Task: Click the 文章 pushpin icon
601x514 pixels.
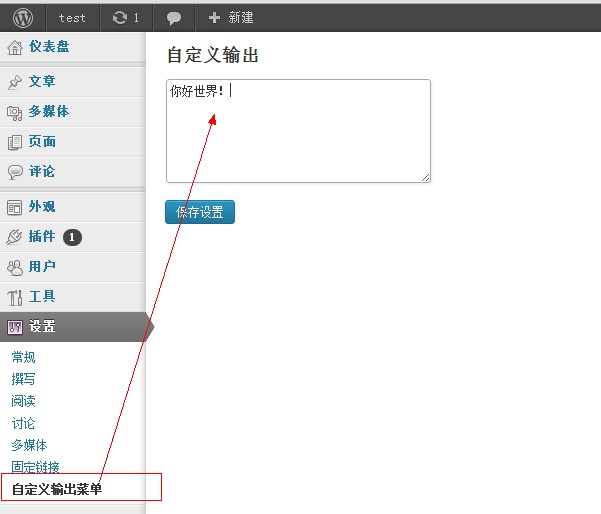Action: point(15,82)
